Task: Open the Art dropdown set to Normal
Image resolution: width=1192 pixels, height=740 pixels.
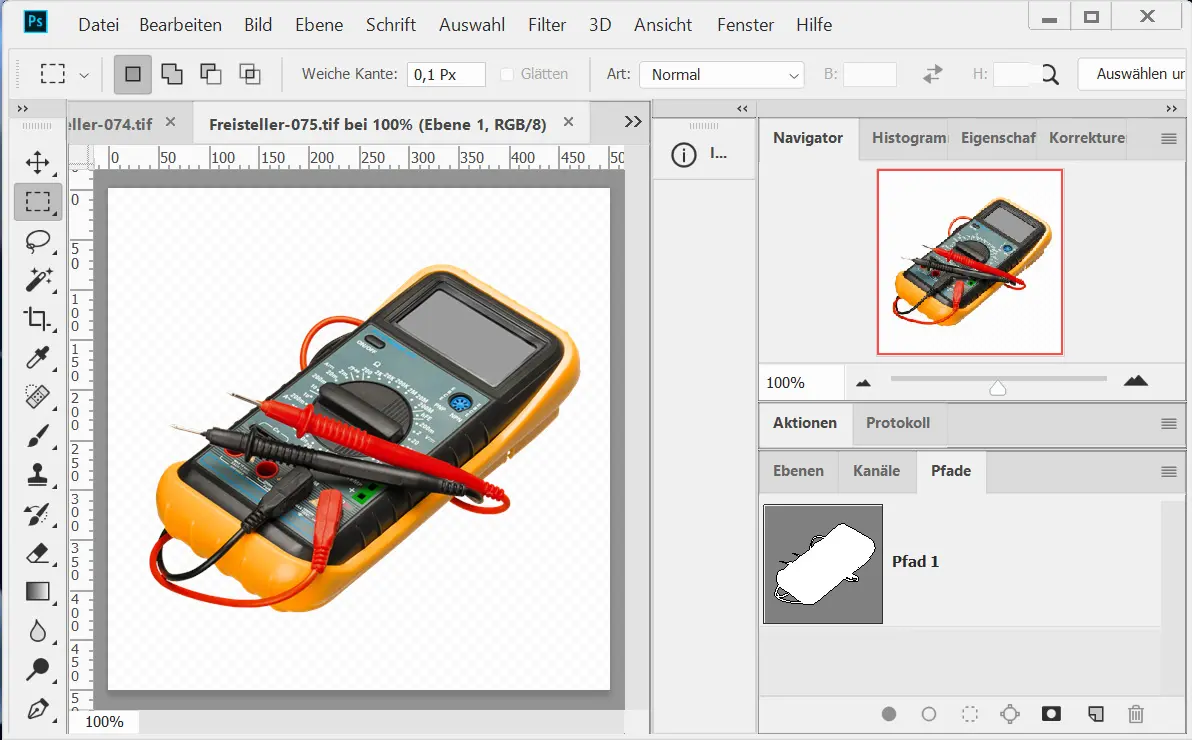Action: [722, 75]
